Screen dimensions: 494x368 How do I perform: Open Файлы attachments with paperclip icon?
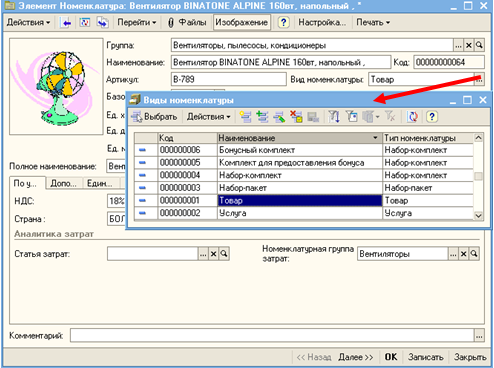(x=187, y=23)
